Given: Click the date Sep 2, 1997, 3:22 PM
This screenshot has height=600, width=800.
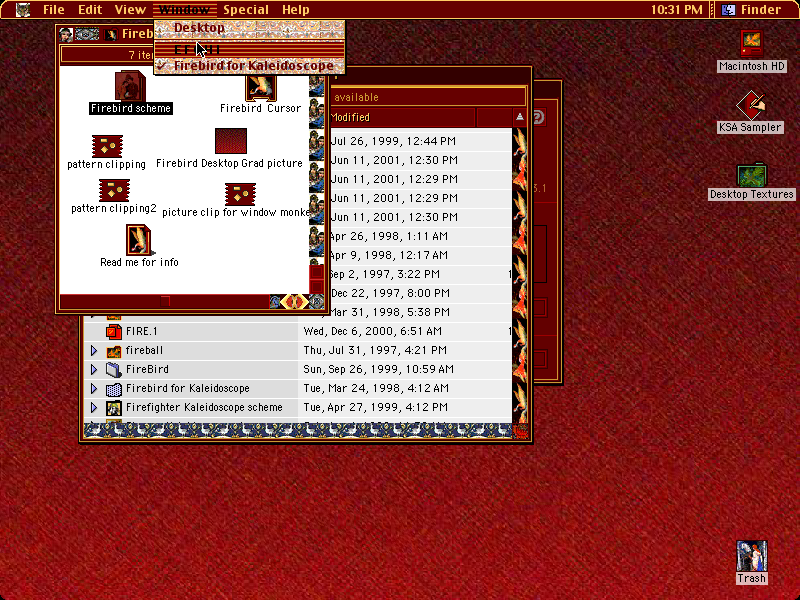Looking at the screenshot, I should point(384,274).
